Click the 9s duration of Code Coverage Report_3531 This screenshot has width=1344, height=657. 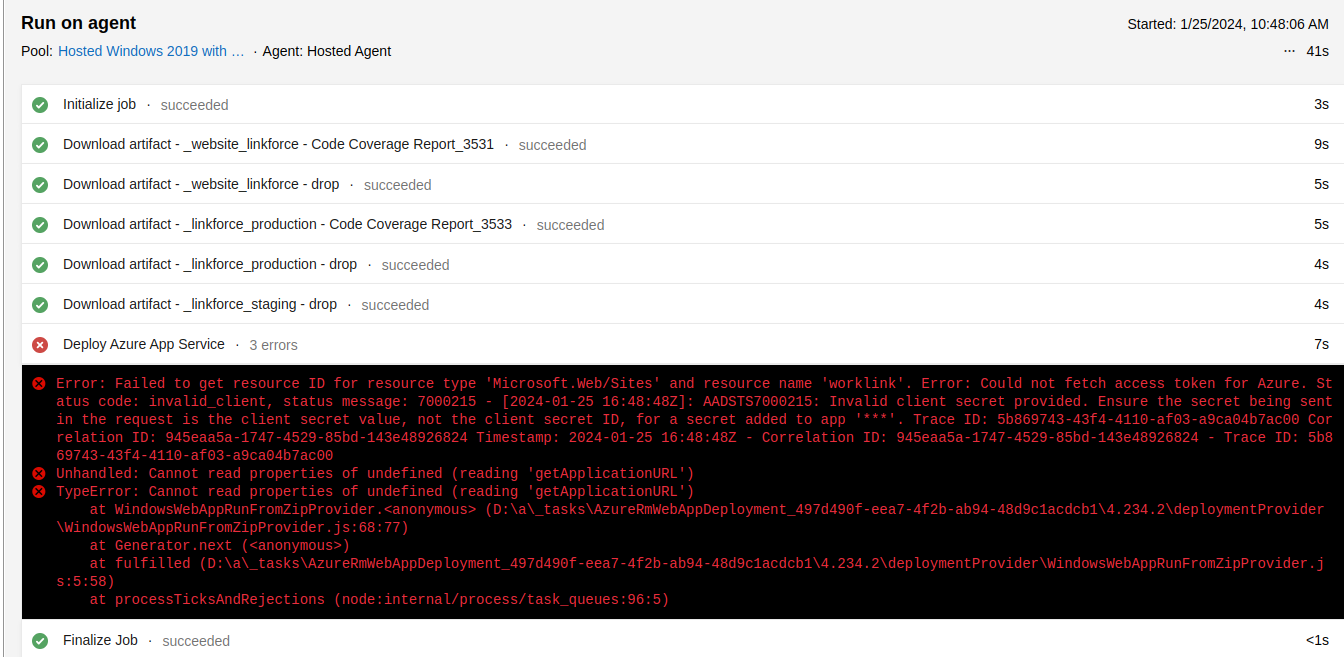tap(1321, 145)
